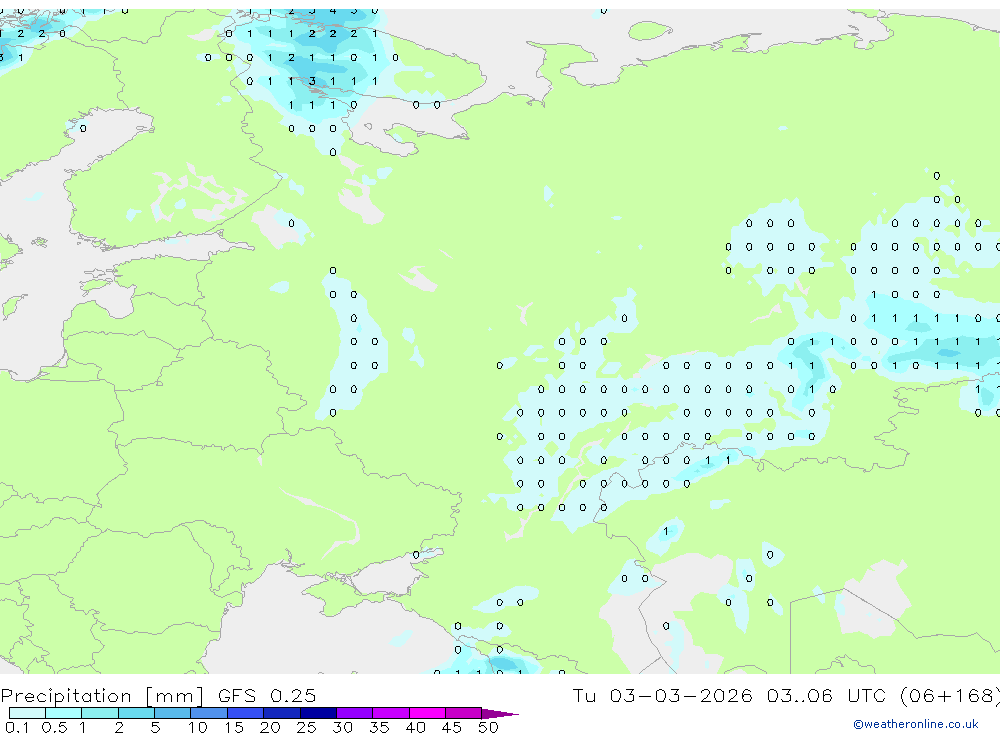1000x733 pixels.
Task: Select the 40–45 mm magenta legend swatch
Action: pyautogui.click(x=427, y=713)
